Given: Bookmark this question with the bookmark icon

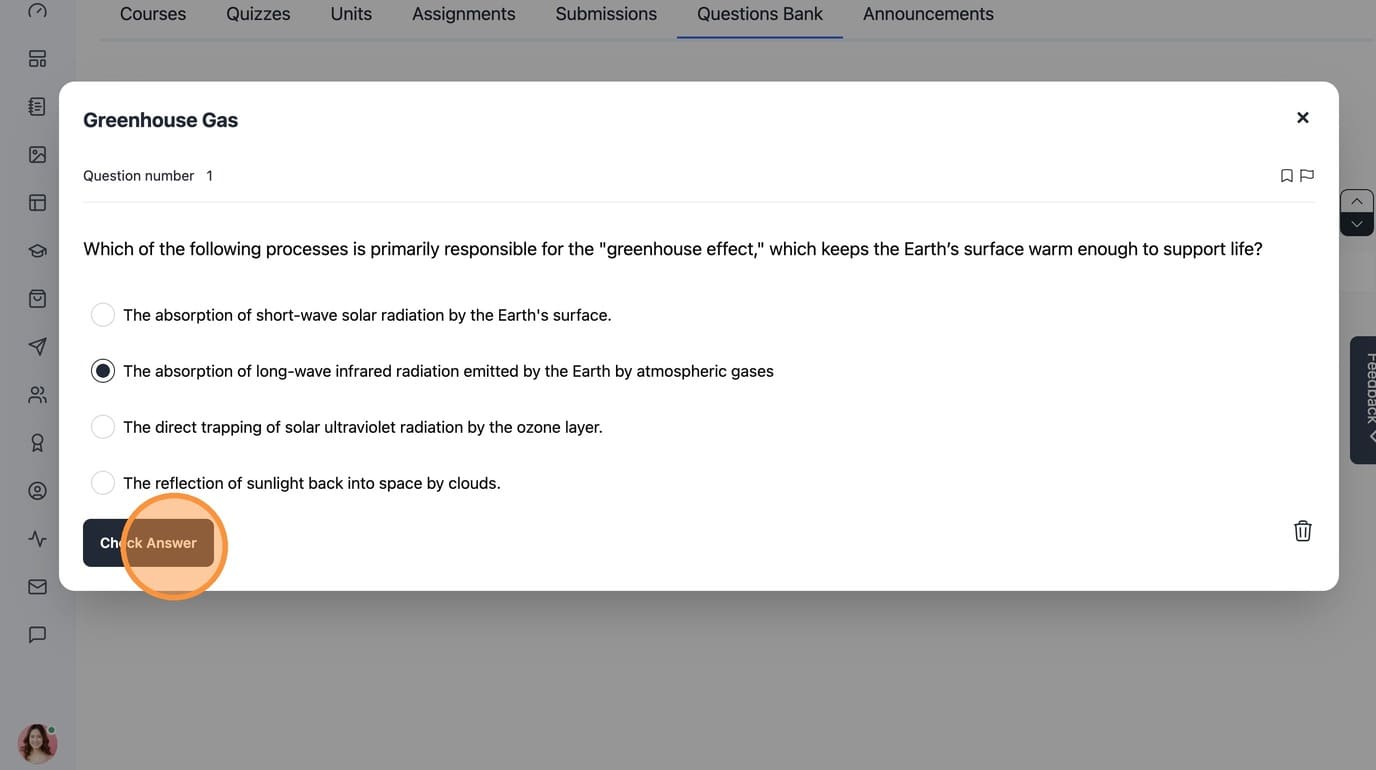Looking at the screenshot, I should tap(1287, 176).
